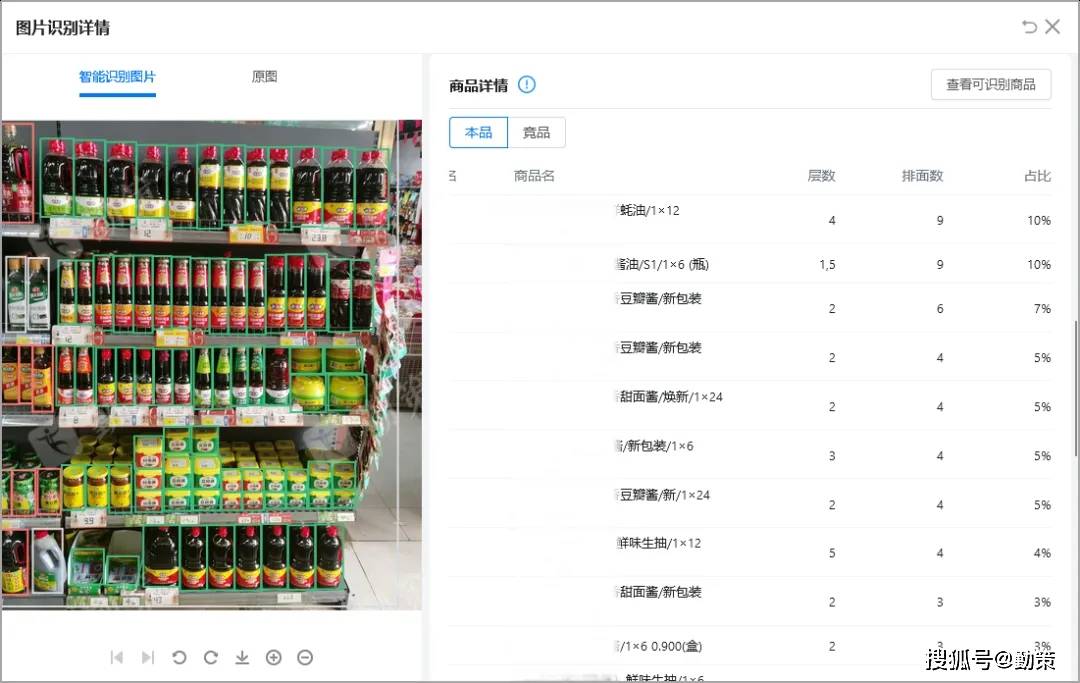Screen dimensions: 1080x683
Task: Click the shelf recognition image
Action: click(200, 365)
